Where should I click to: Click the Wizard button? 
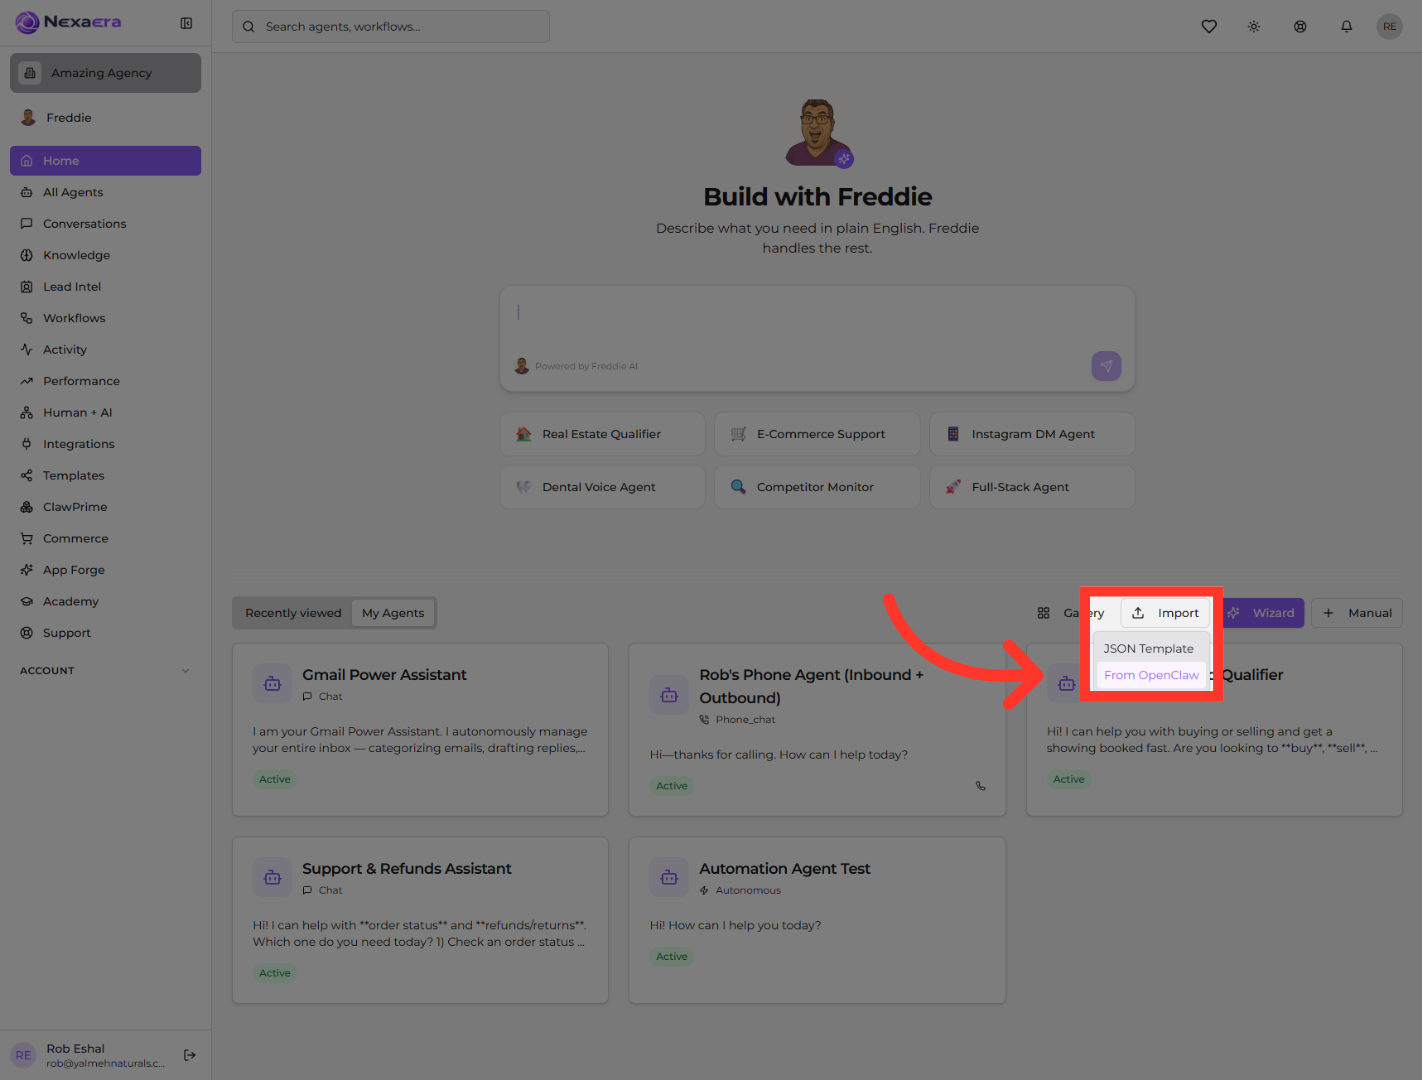[x=1262, y=613]
